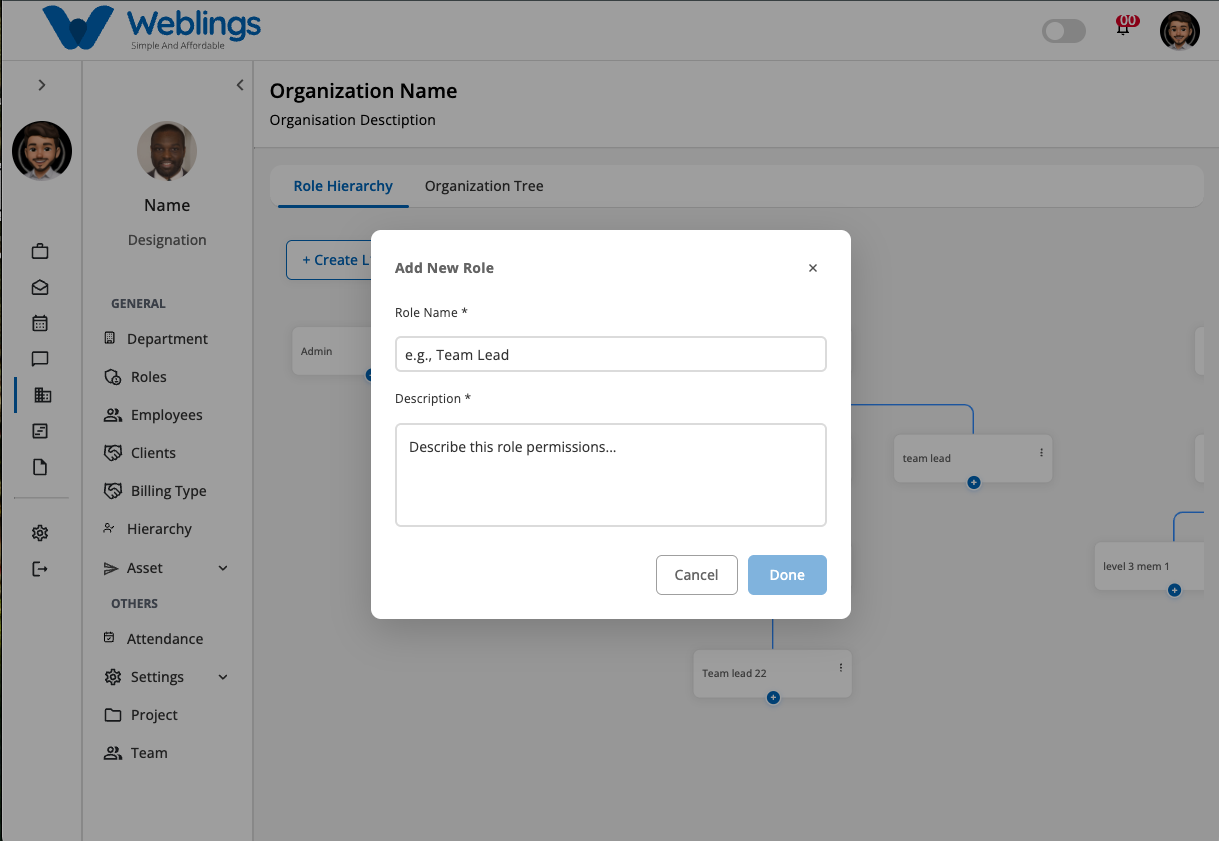Open Employees in the General menu
This screenshot has height=841, width=1219.
154,415
